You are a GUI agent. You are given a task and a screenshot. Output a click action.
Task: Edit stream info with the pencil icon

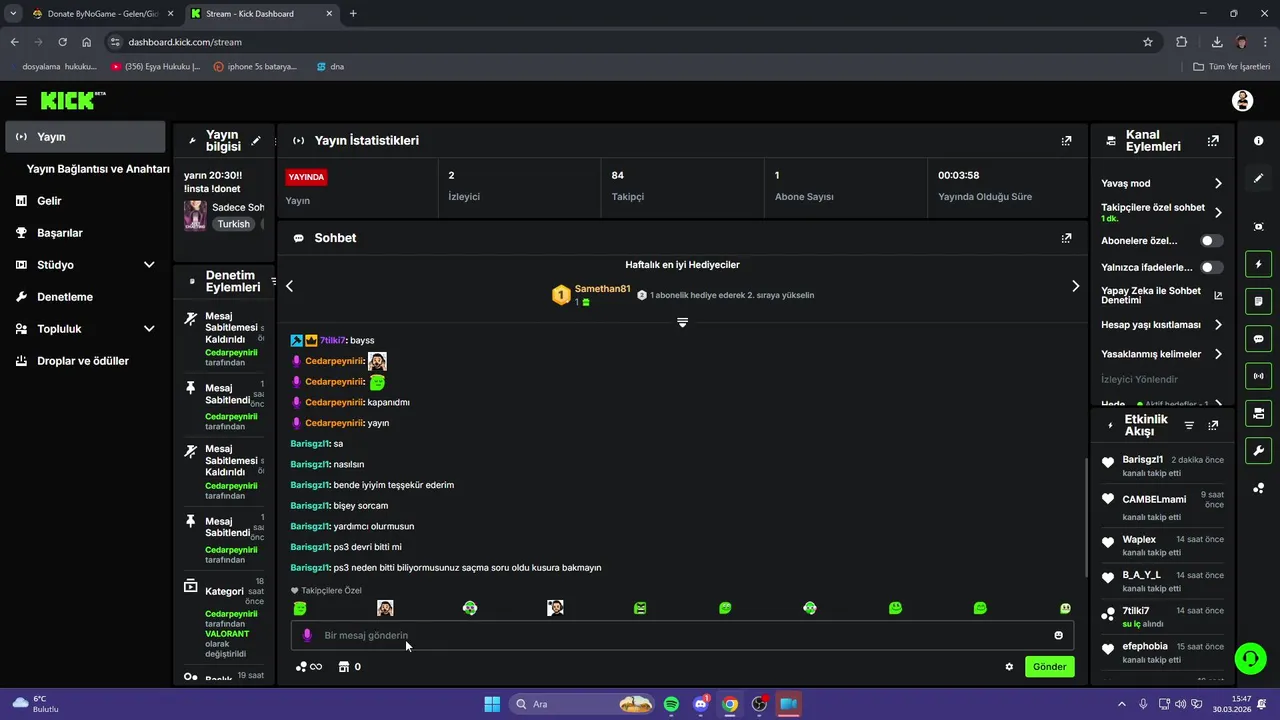point(256,140)
